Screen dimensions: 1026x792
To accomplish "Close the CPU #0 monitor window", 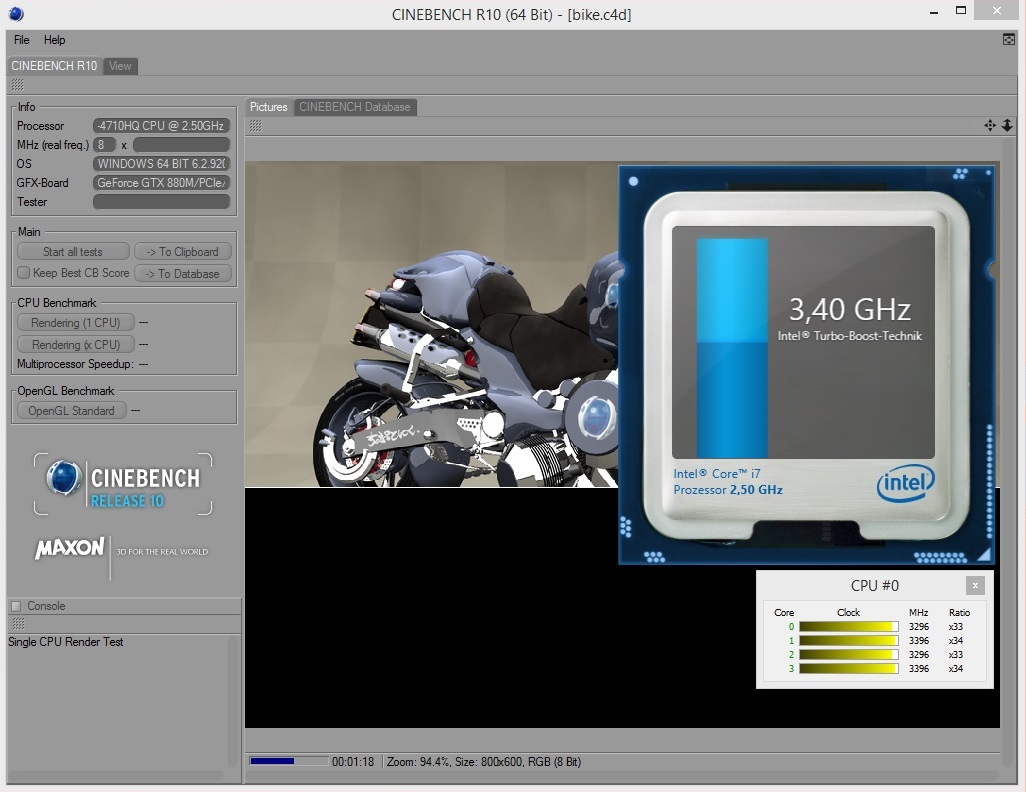I will coord(975,585).
